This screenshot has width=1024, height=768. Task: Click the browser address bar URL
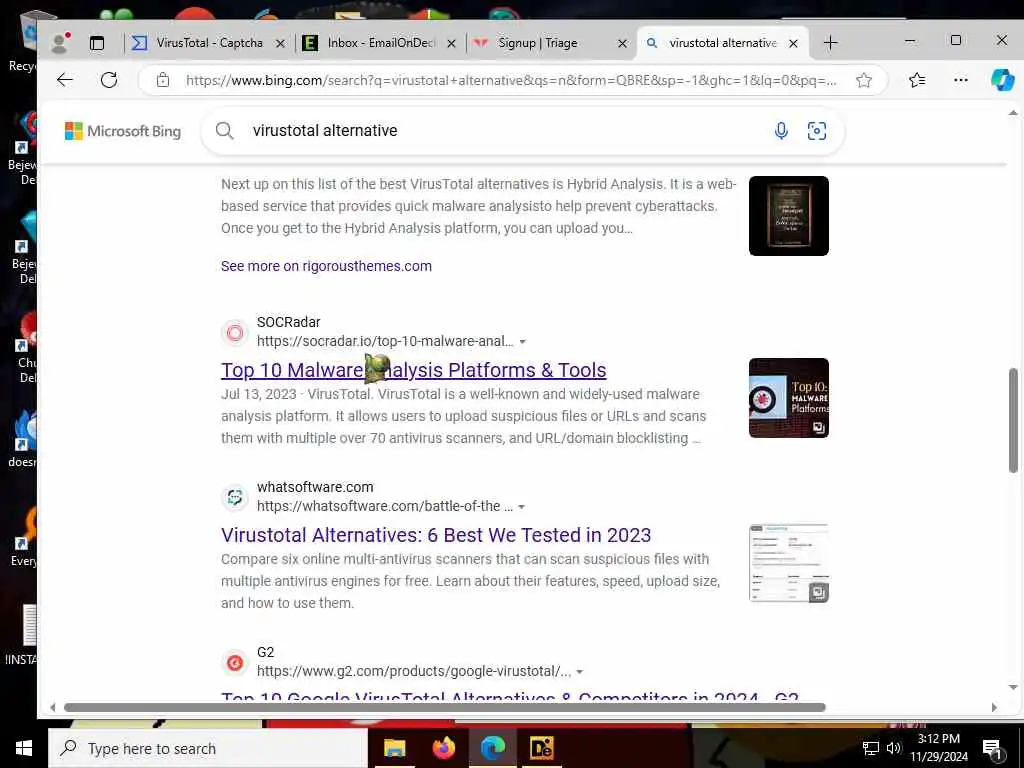tap(511, 80)
